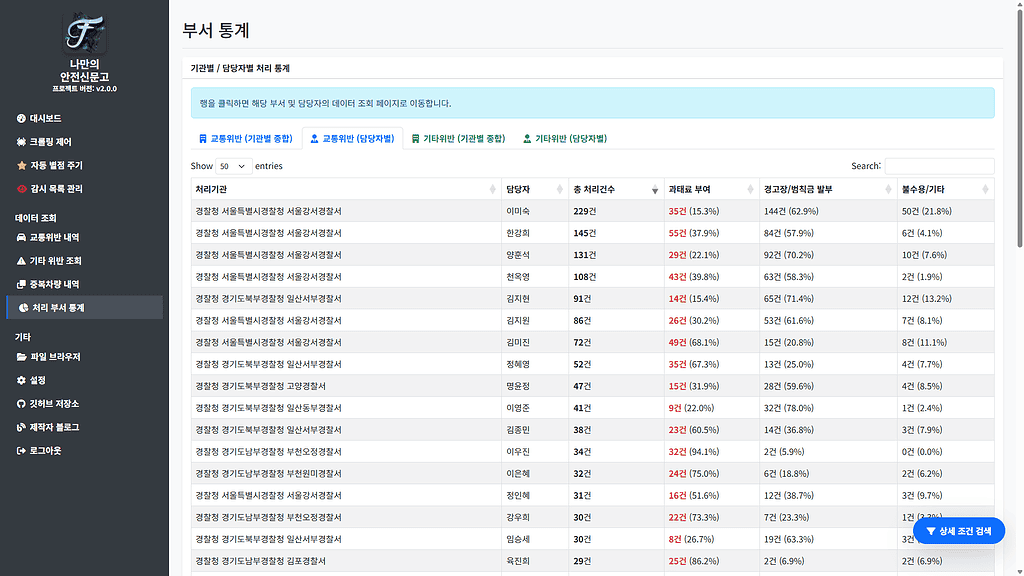1024x576 pixels.
Task: Switch to 교통위반 (기관별 종합) tab
Action: [x=245, y=139]
